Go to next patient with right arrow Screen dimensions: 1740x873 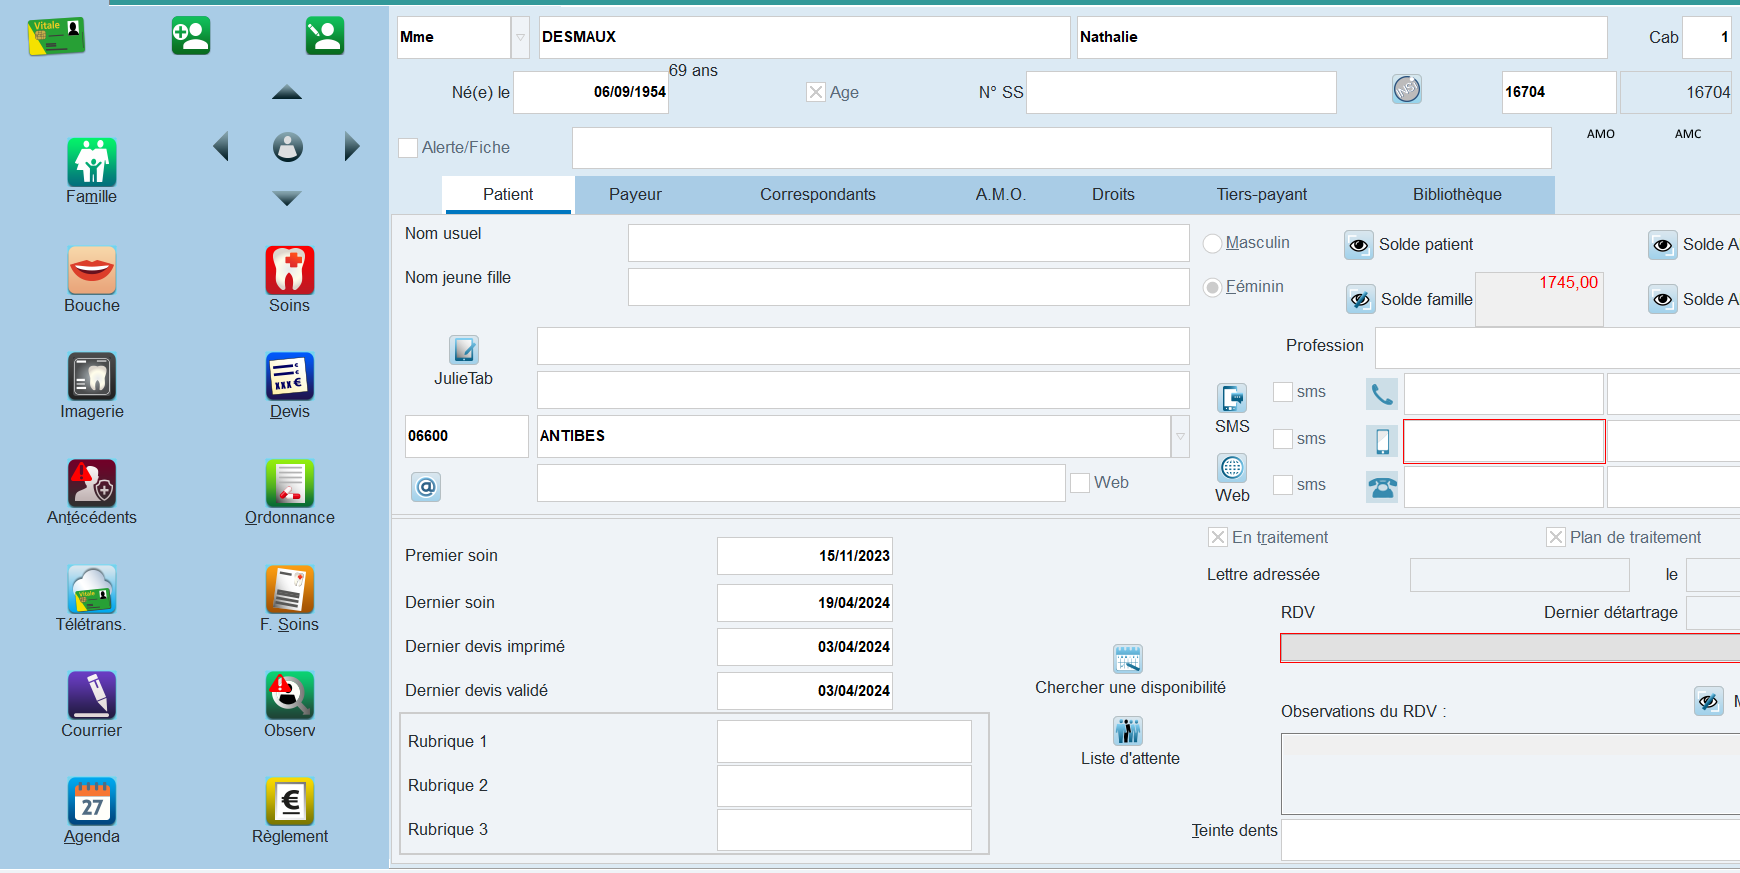pyautogui.click(x=352, y=147)
